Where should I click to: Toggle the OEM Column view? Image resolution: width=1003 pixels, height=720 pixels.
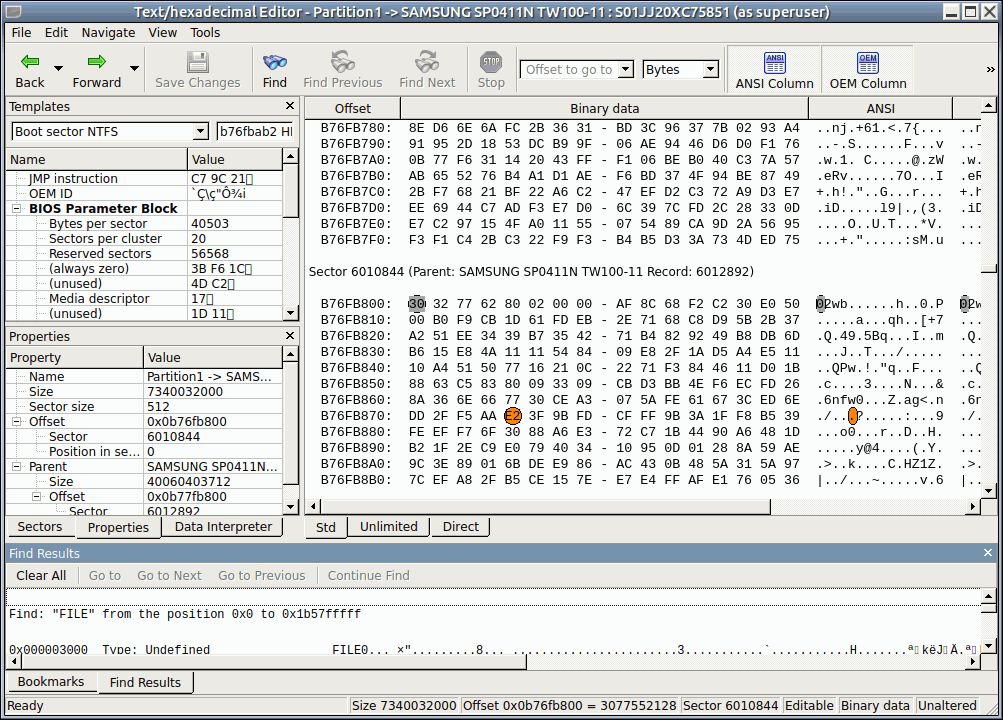click(867, 70)
